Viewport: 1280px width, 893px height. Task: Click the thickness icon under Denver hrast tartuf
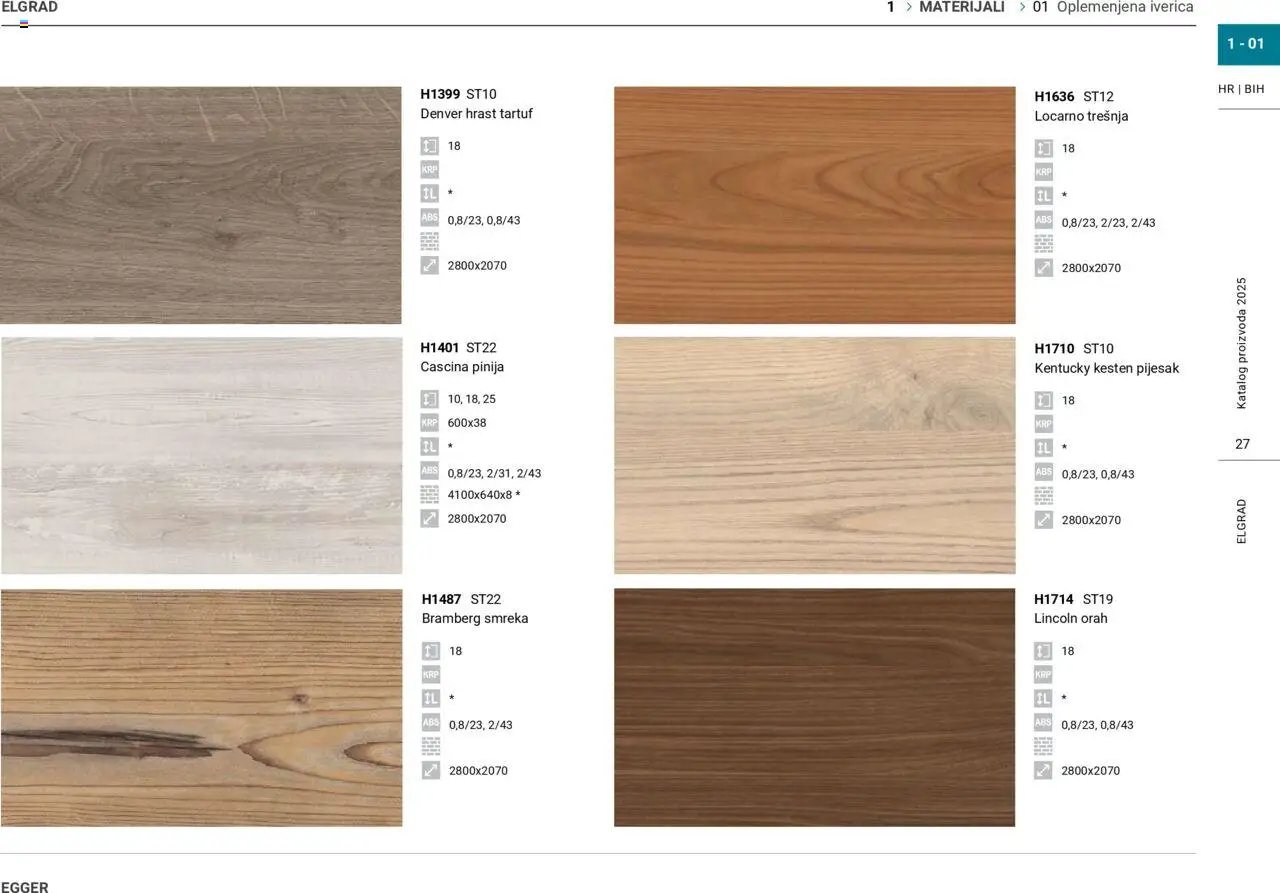coord(429,146)
